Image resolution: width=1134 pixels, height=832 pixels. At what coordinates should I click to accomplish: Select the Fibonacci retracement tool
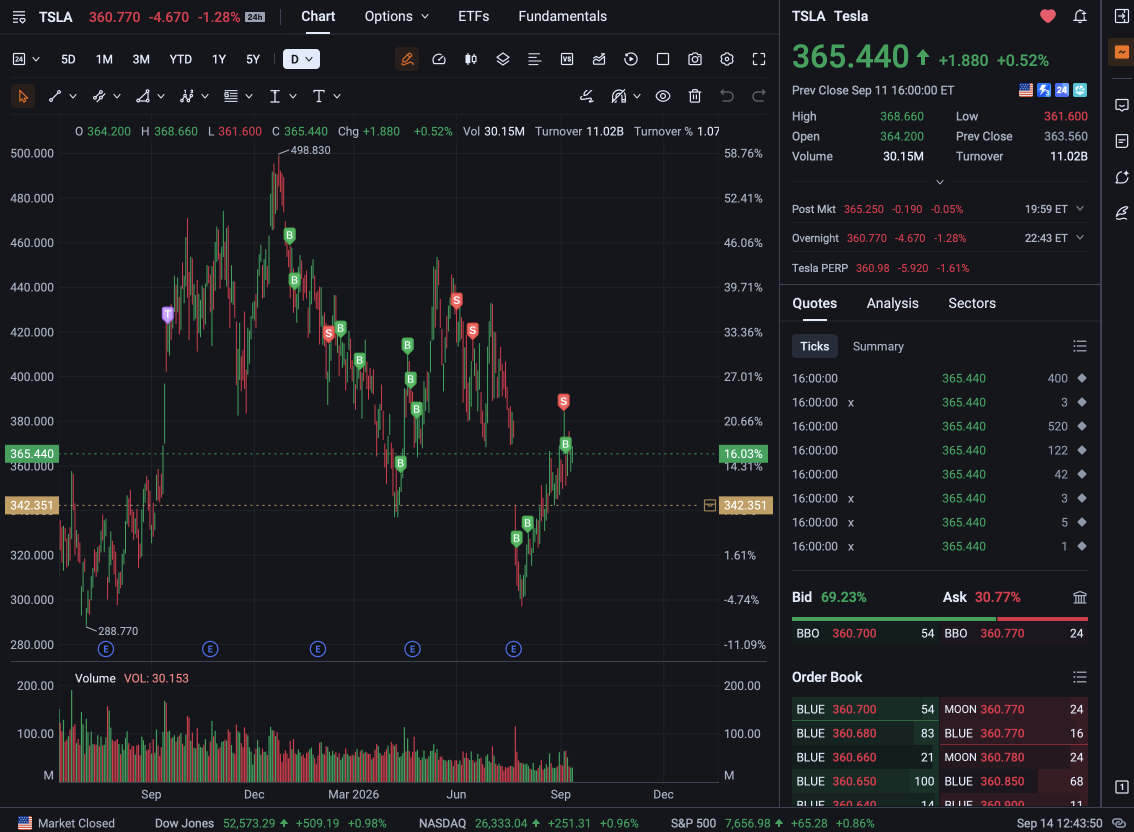click(x=231, y=96)
